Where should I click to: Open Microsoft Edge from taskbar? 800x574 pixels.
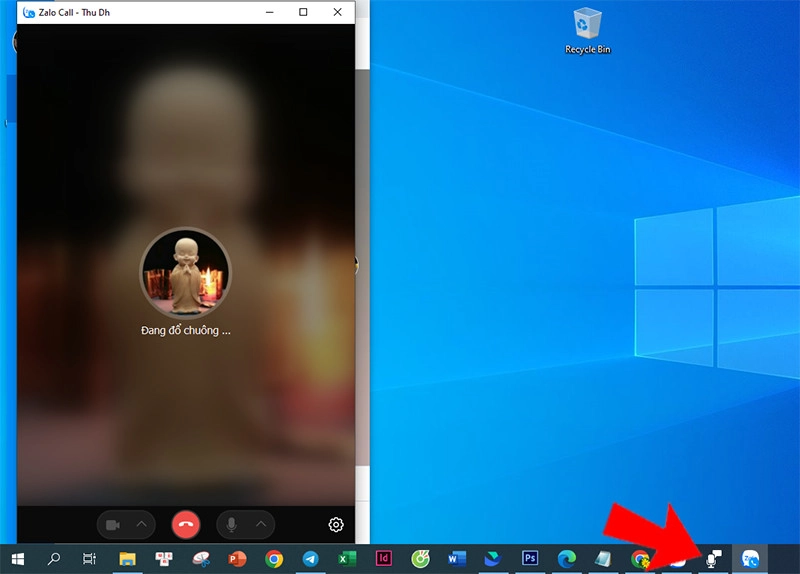(567, 559)
